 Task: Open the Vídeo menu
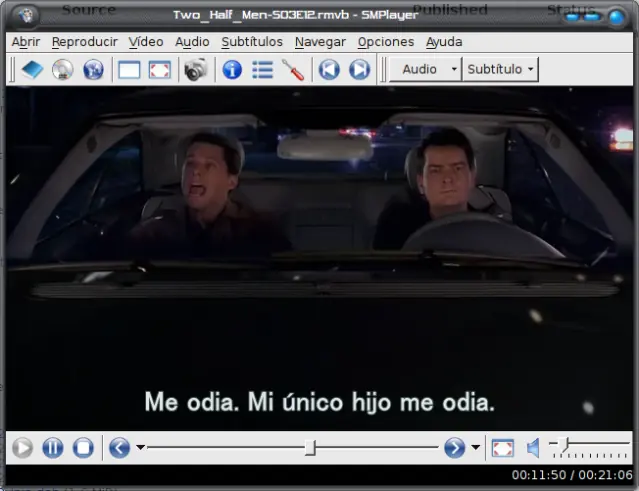(146, 42)
